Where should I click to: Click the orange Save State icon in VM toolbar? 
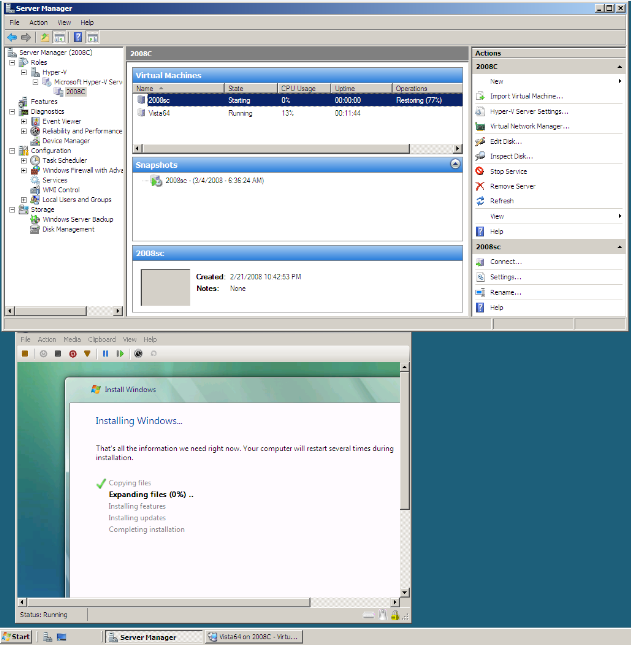coord(87,353)
